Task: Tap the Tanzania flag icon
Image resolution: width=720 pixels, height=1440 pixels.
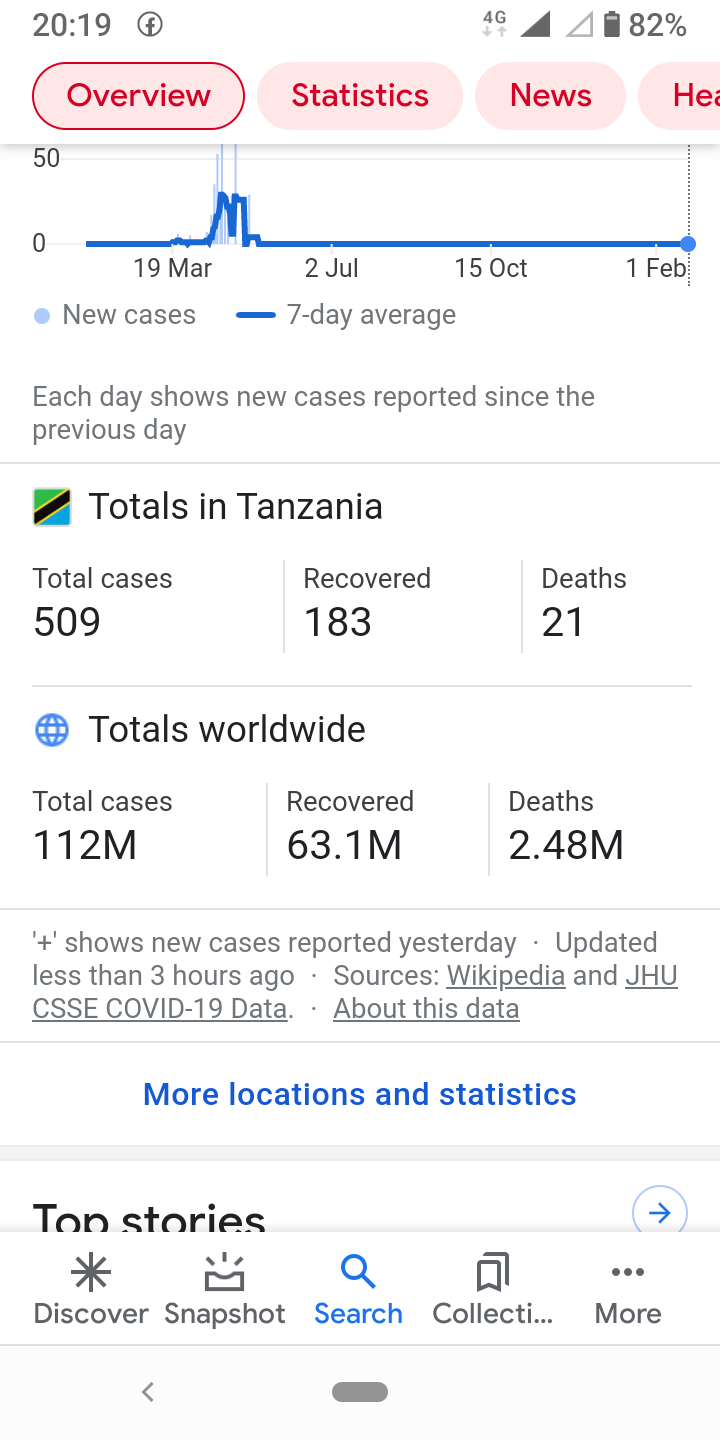Action: pos(52,507)
